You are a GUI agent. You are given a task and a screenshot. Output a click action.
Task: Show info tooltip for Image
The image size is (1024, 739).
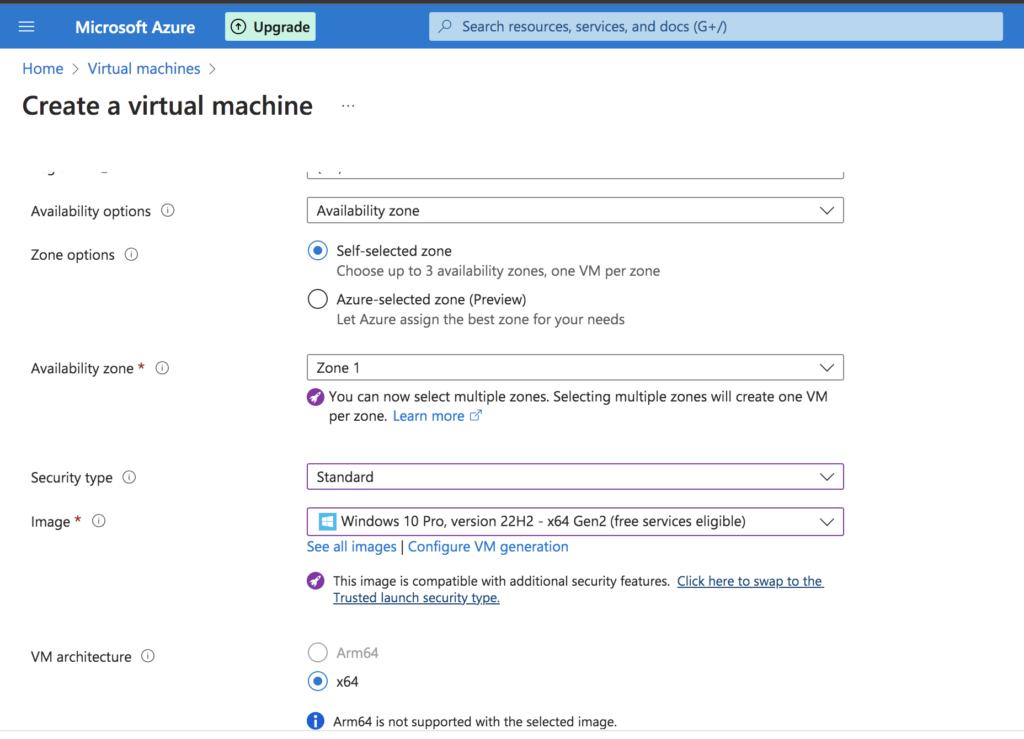99,521
